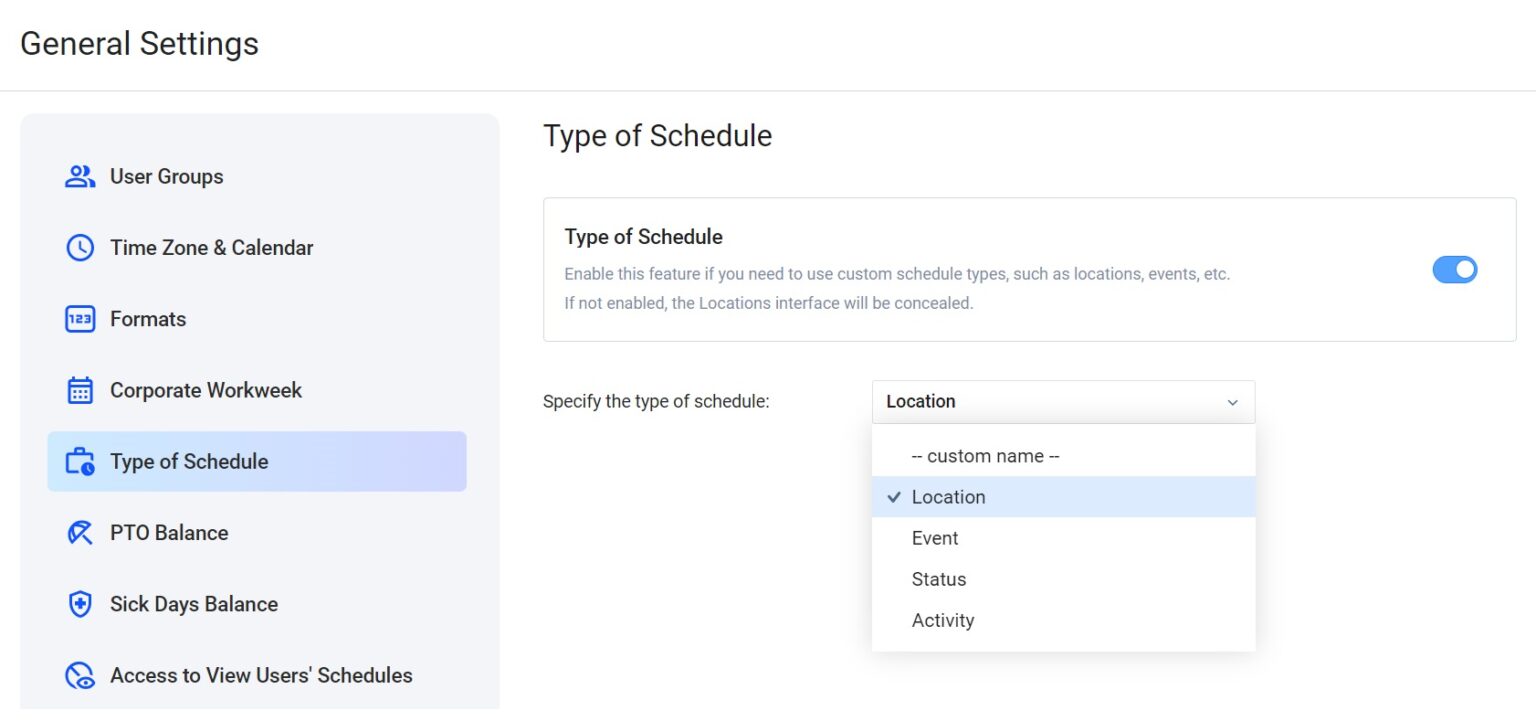
Task: Click the User Groups icon
Action: point(80,176)
